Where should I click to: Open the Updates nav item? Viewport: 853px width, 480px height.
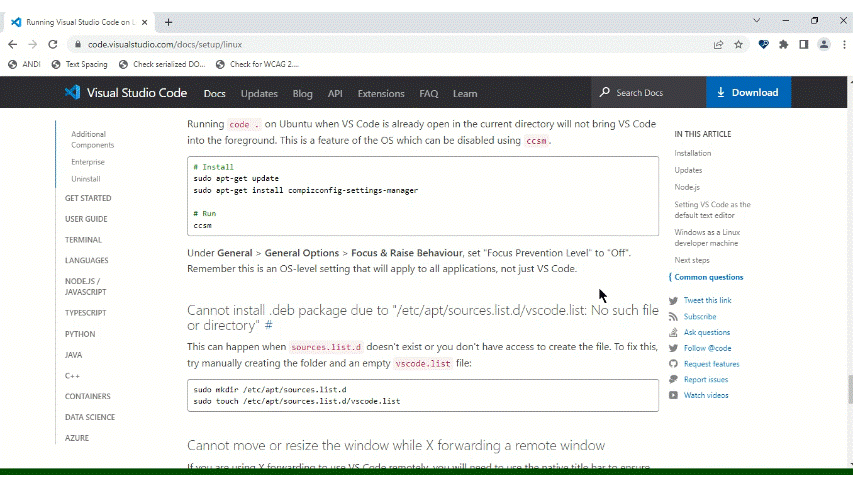click(x=259, y=94)
